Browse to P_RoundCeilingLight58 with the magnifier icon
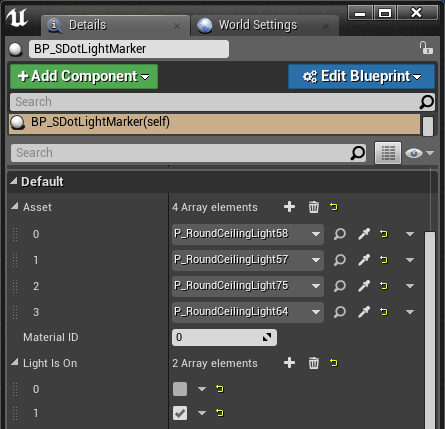 tap(339, 234)
